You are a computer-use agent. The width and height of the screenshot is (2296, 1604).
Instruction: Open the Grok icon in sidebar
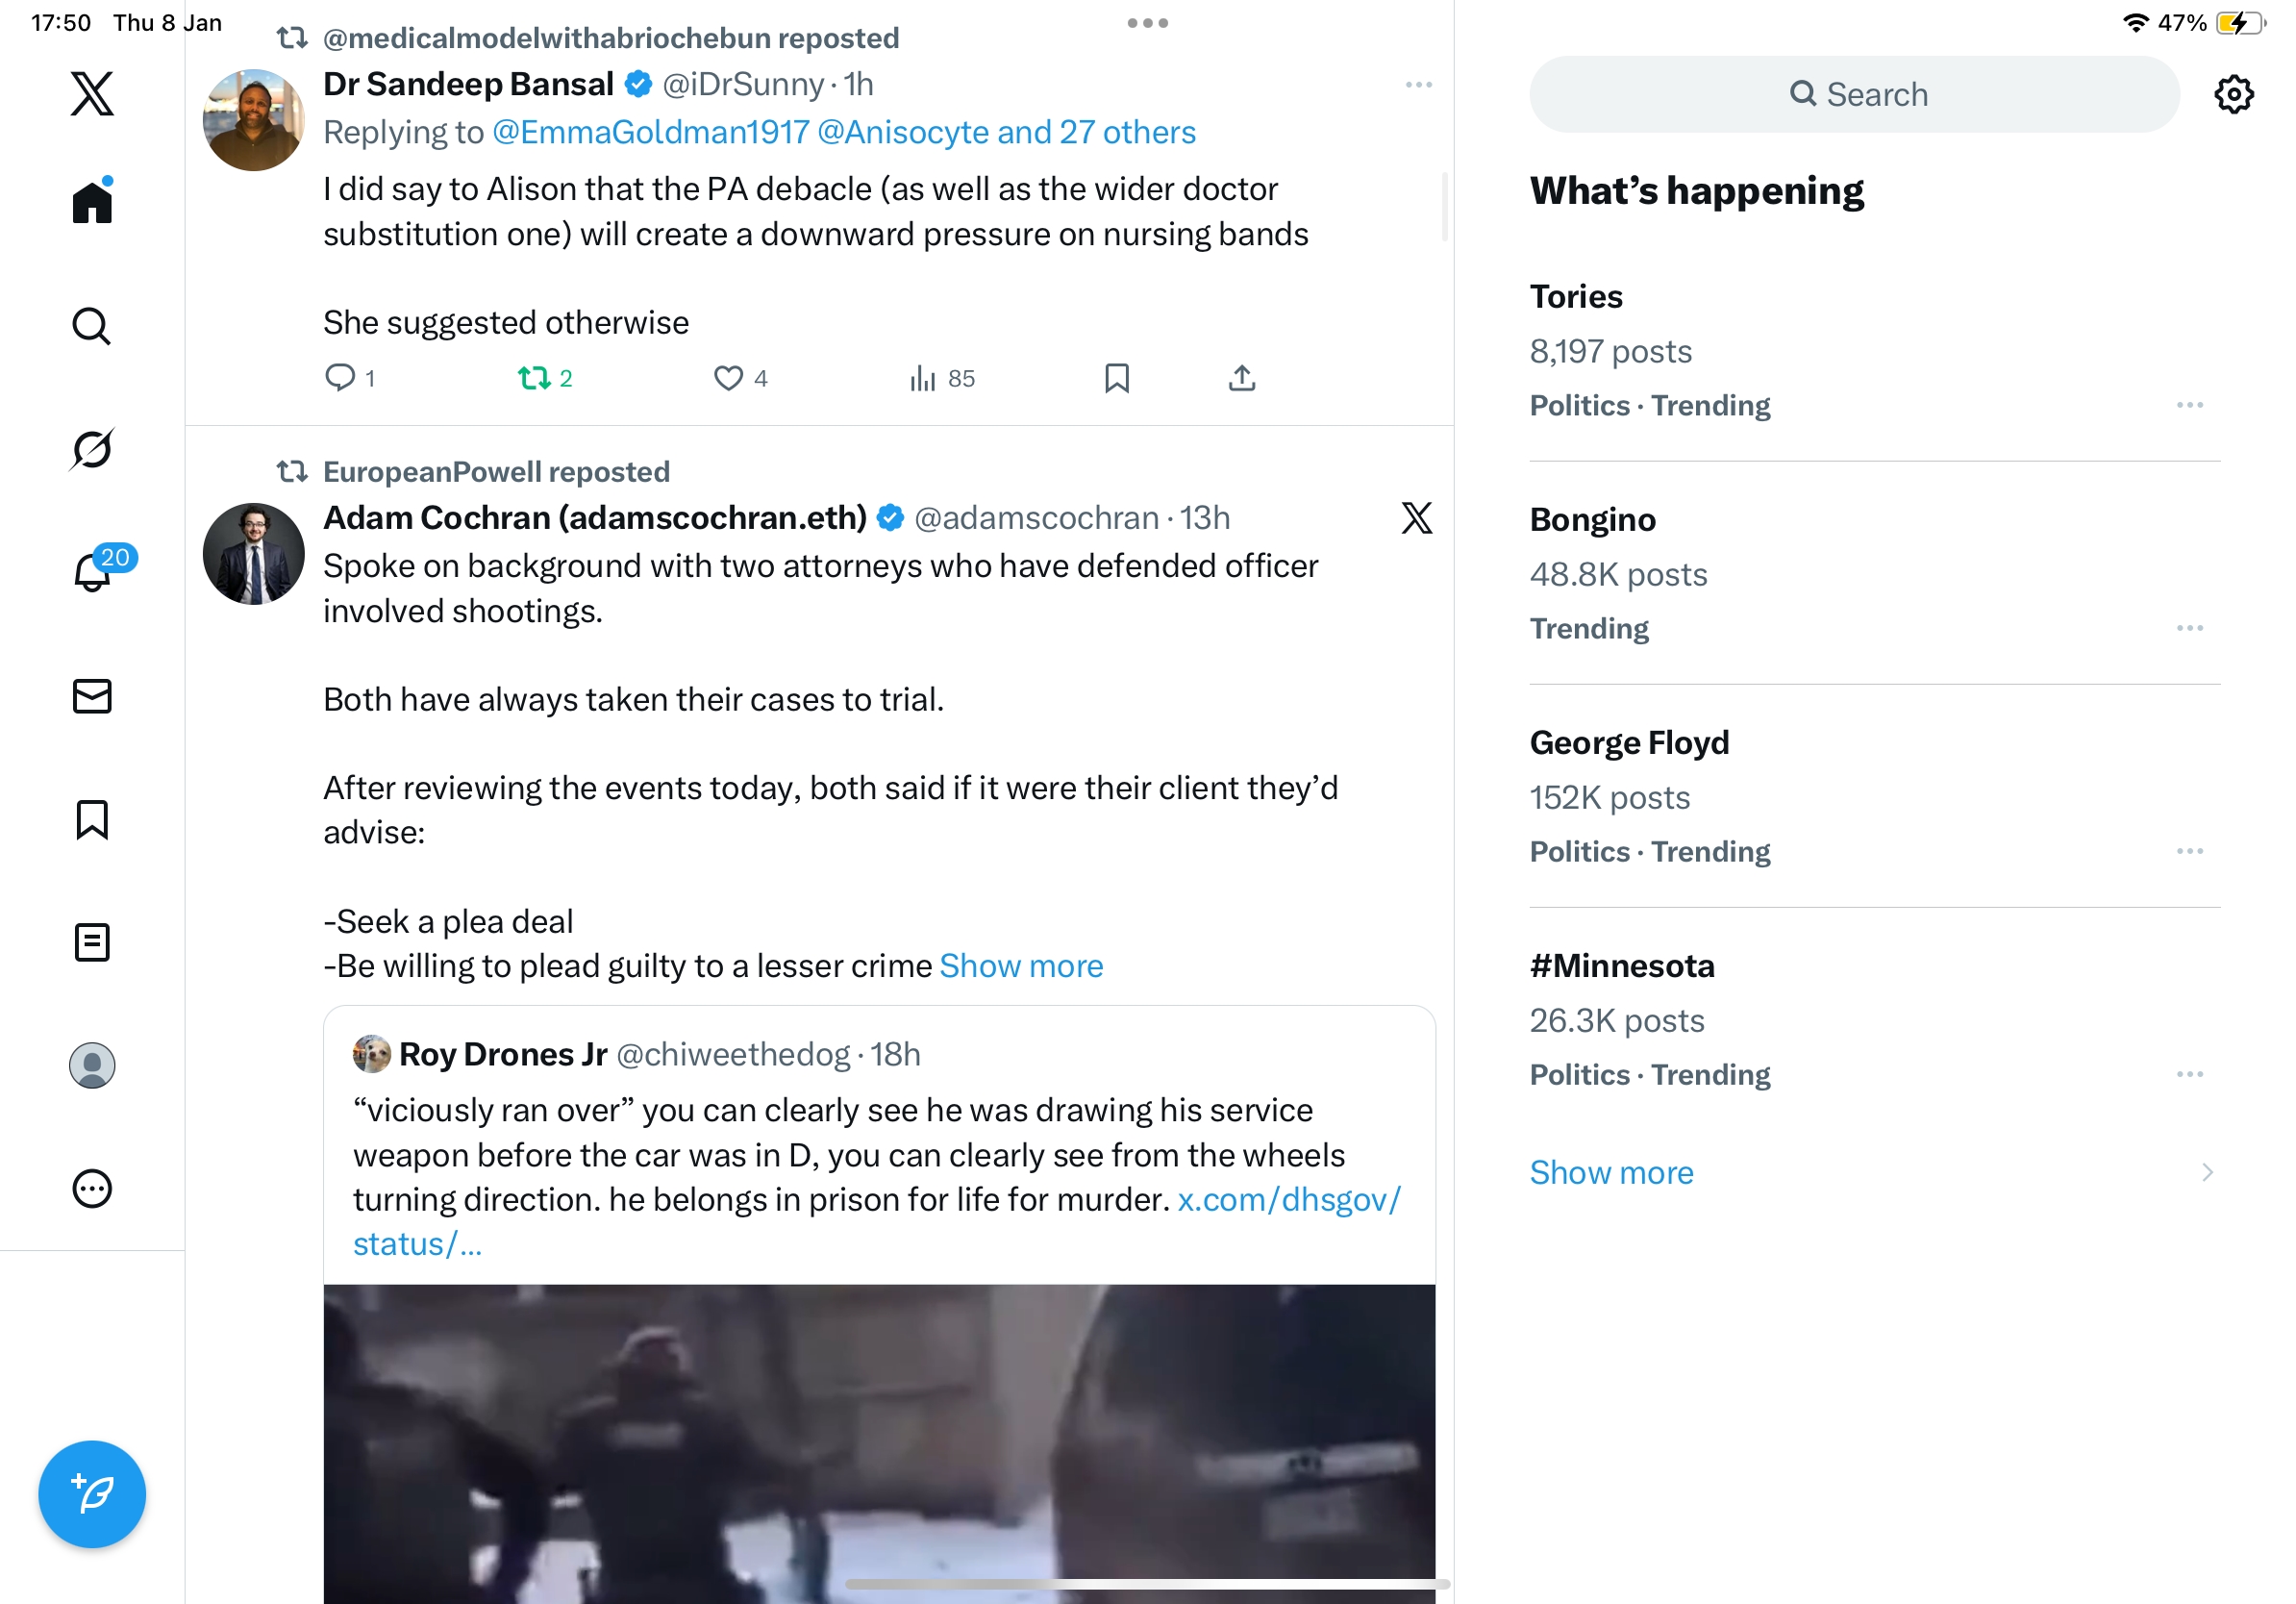[x=92, y=449]
